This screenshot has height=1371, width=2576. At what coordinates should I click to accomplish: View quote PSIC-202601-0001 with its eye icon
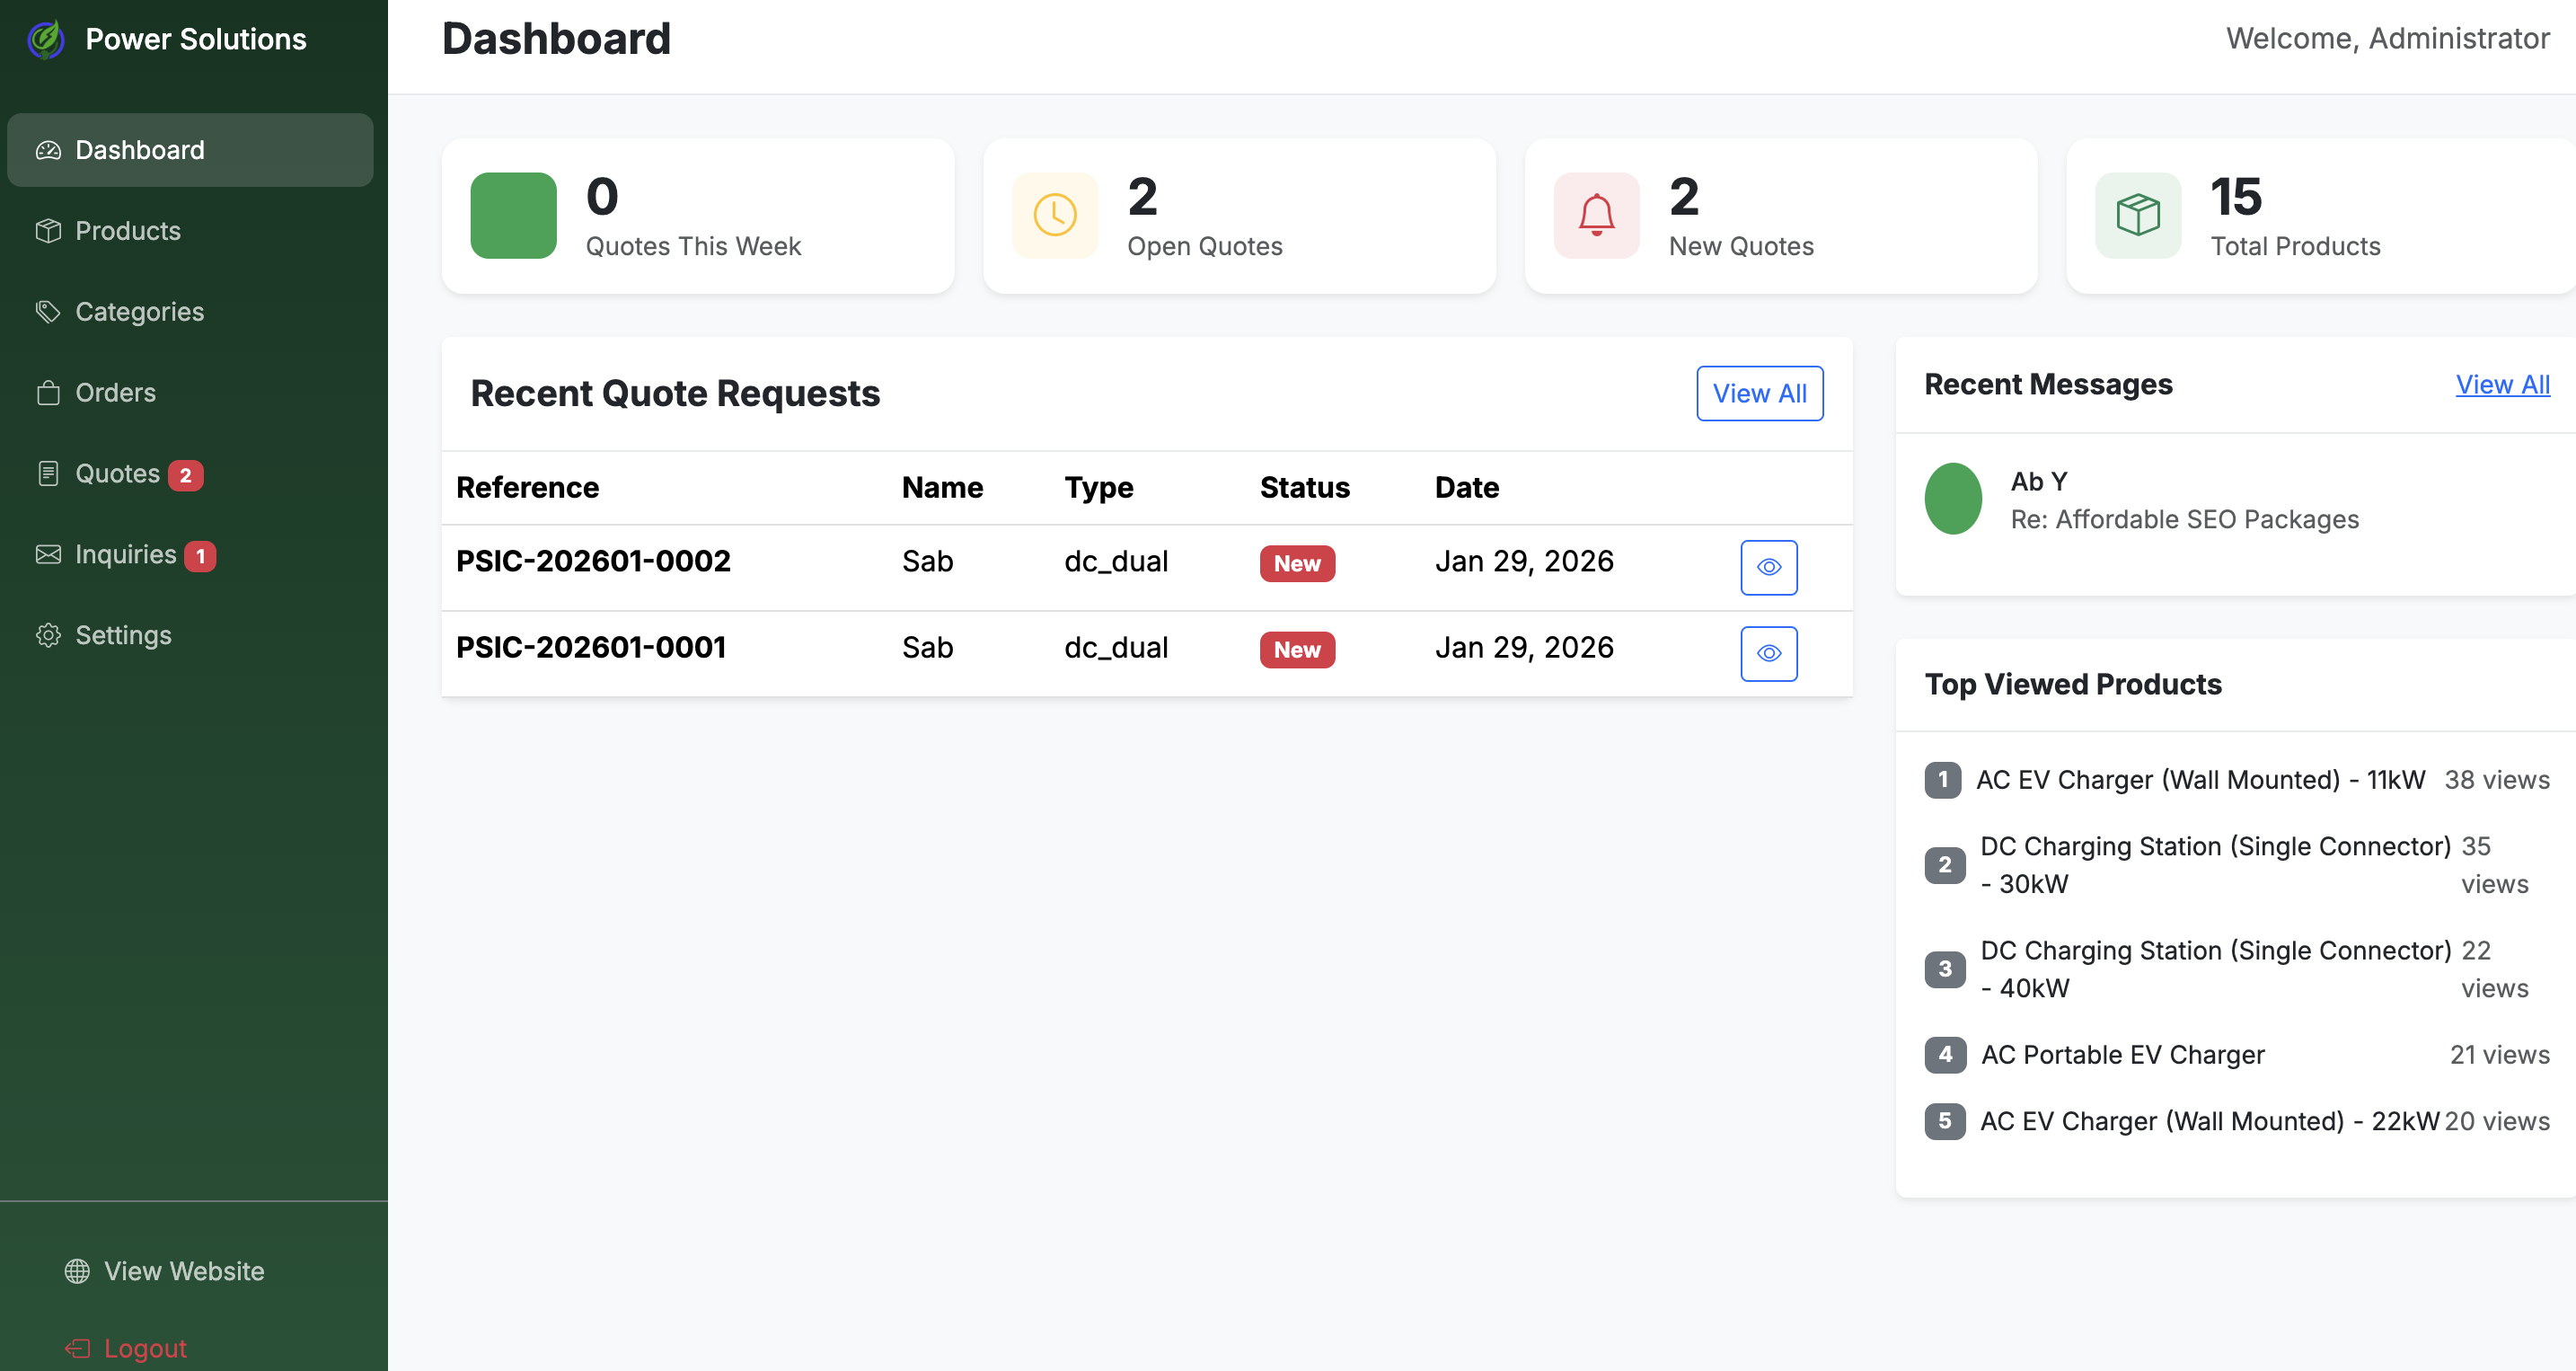click(x=1769, y=653)
